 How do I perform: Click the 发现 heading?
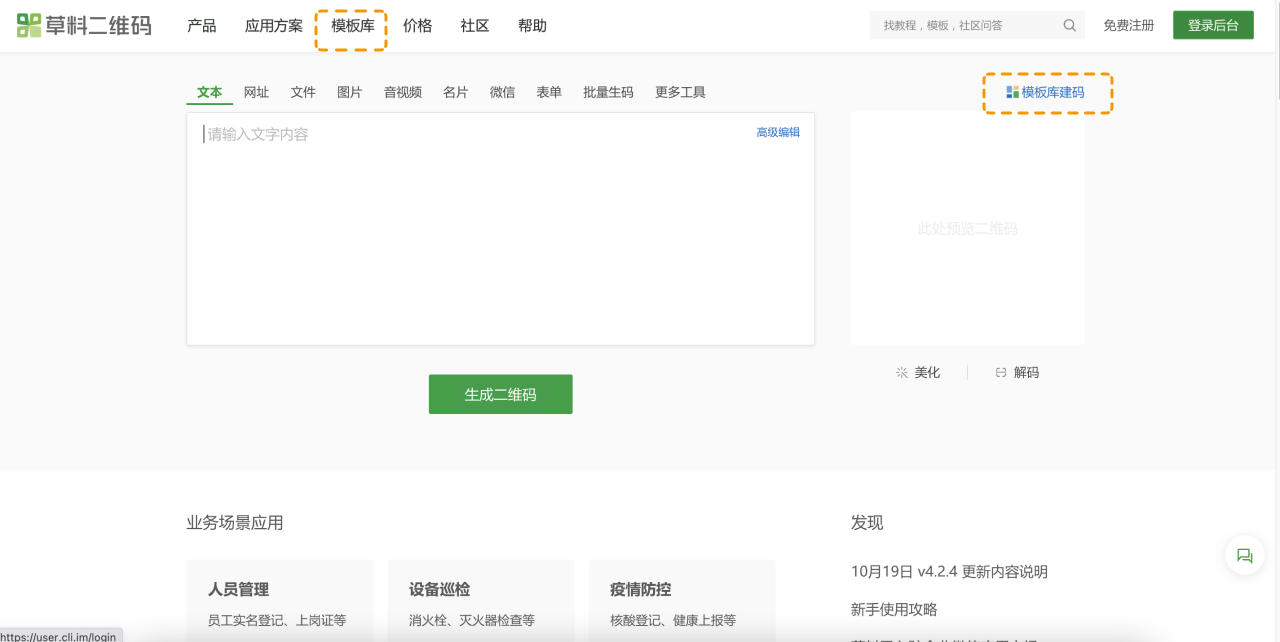[x=867, y=522]
